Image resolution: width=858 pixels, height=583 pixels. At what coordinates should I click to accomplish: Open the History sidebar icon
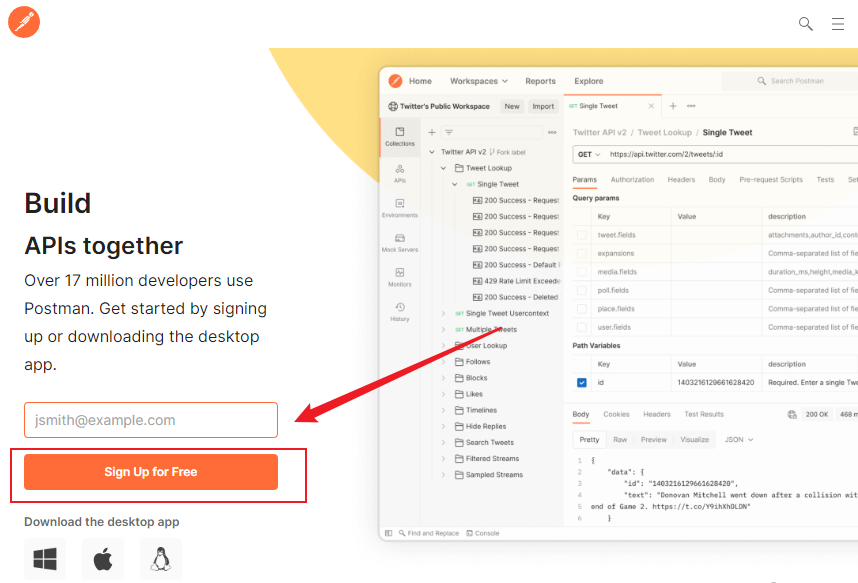[400, 312]
